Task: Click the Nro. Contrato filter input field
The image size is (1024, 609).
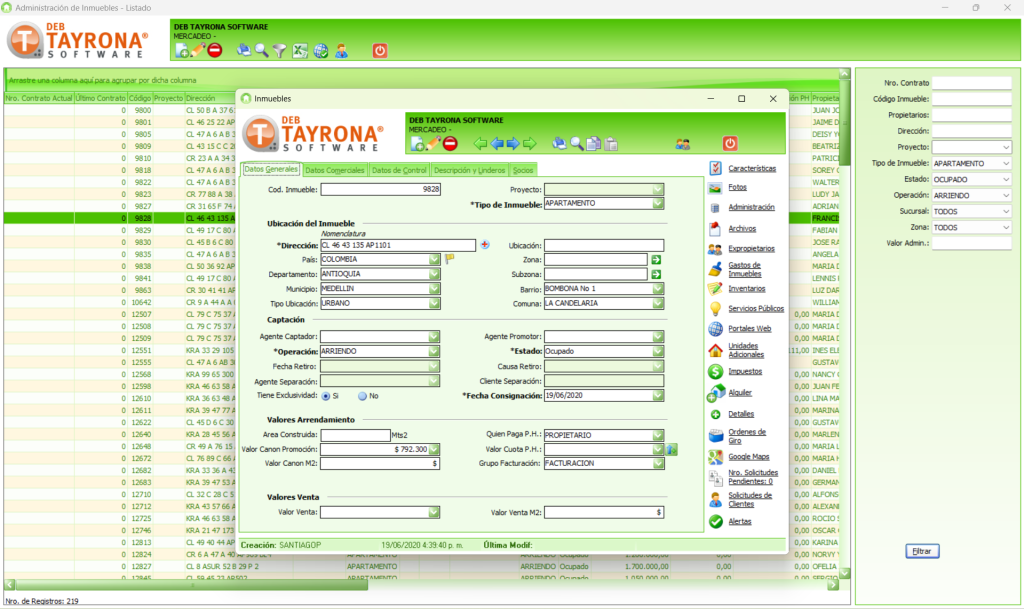Action: click(972, 82)
